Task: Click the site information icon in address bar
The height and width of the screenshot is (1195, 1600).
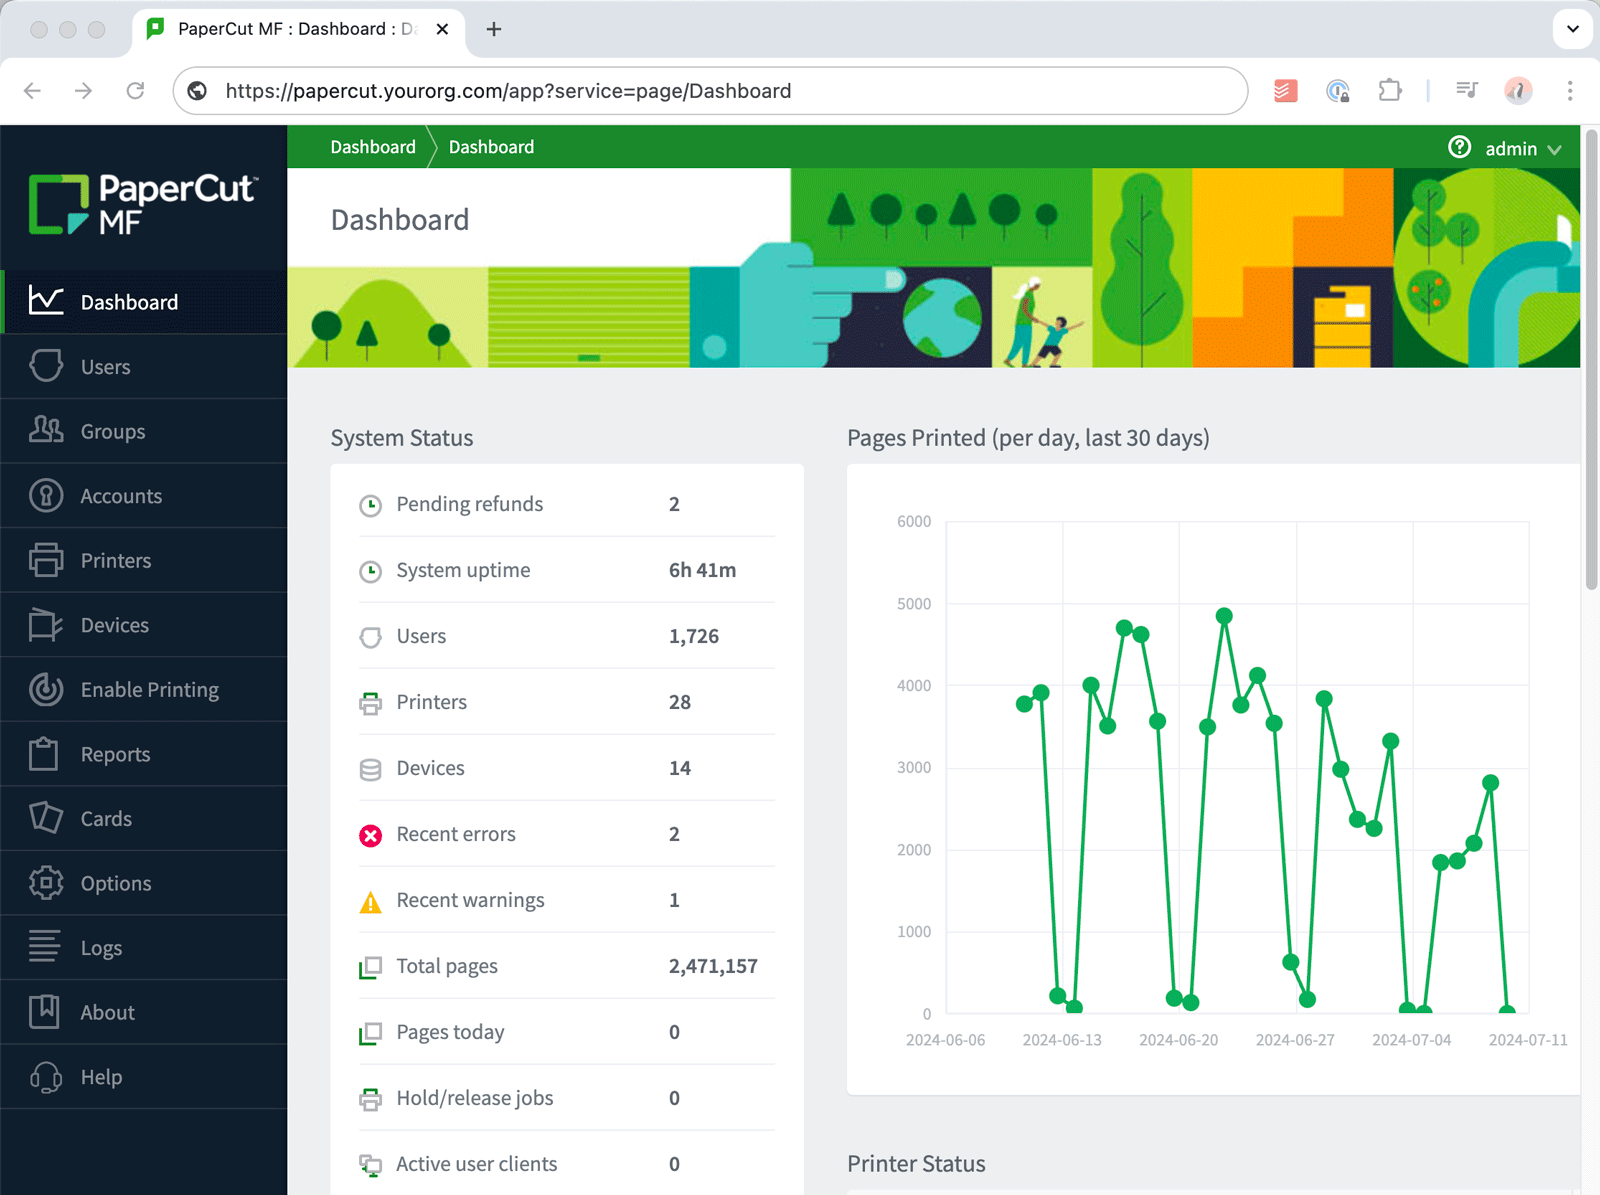Action: 198,91
